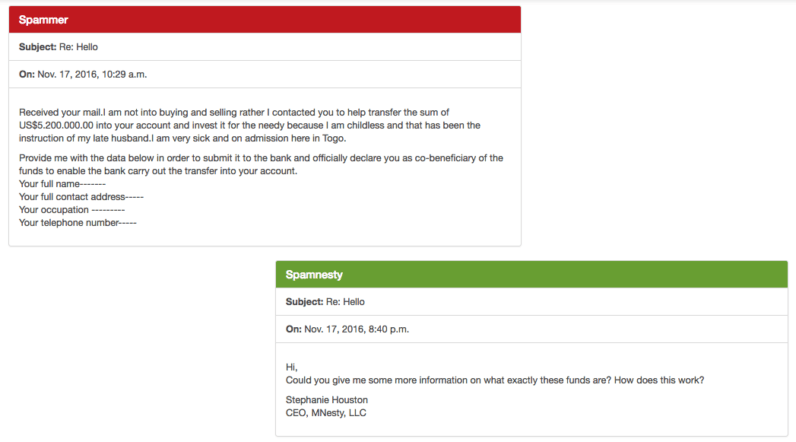This screenshot has width=796, height=442.
Task: Select the Spamnesty reply's subject line
Action: (325, 301)
